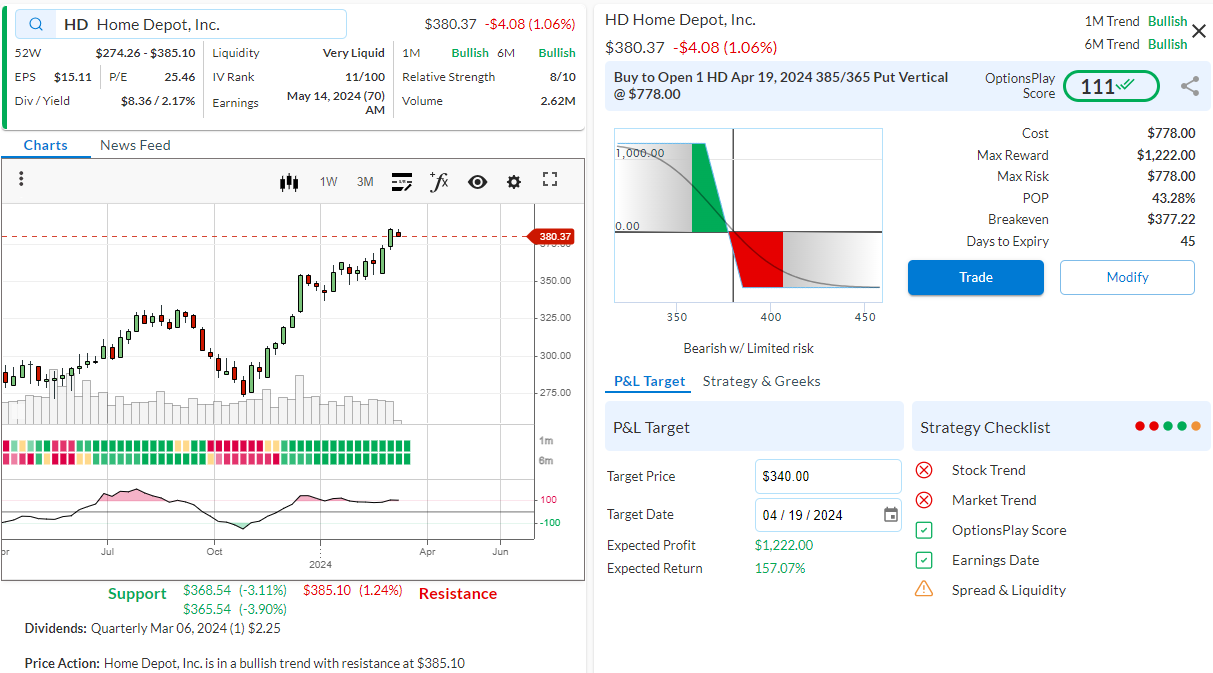Click the OptionsPlay Score passed checkmark icon
The image size is (1213, 673).
924,530
